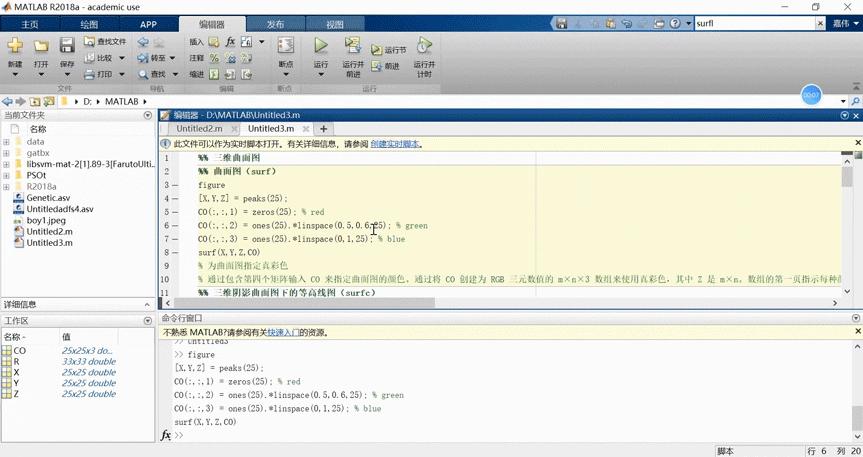This screenshot has width=863, height=457.
Task: Open the Current Folder panel actions menu
Action: [x=148, y=115]
